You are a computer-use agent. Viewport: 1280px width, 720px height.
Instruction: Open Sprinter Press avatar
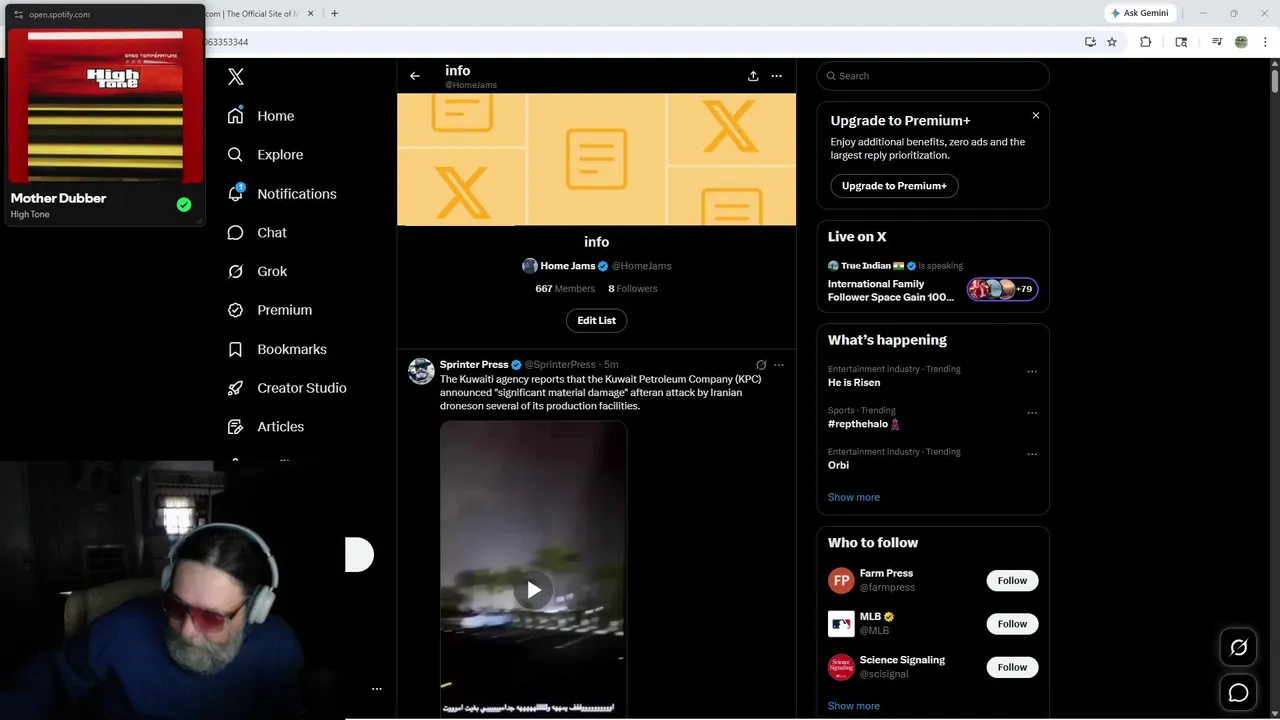click(x=421, y=371)
